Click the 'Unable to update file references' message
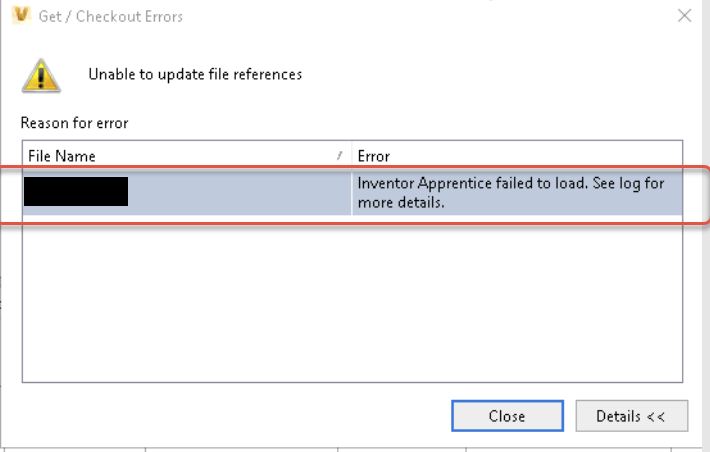This screenshot has width=710, height=452. click(x=195, y=74)
